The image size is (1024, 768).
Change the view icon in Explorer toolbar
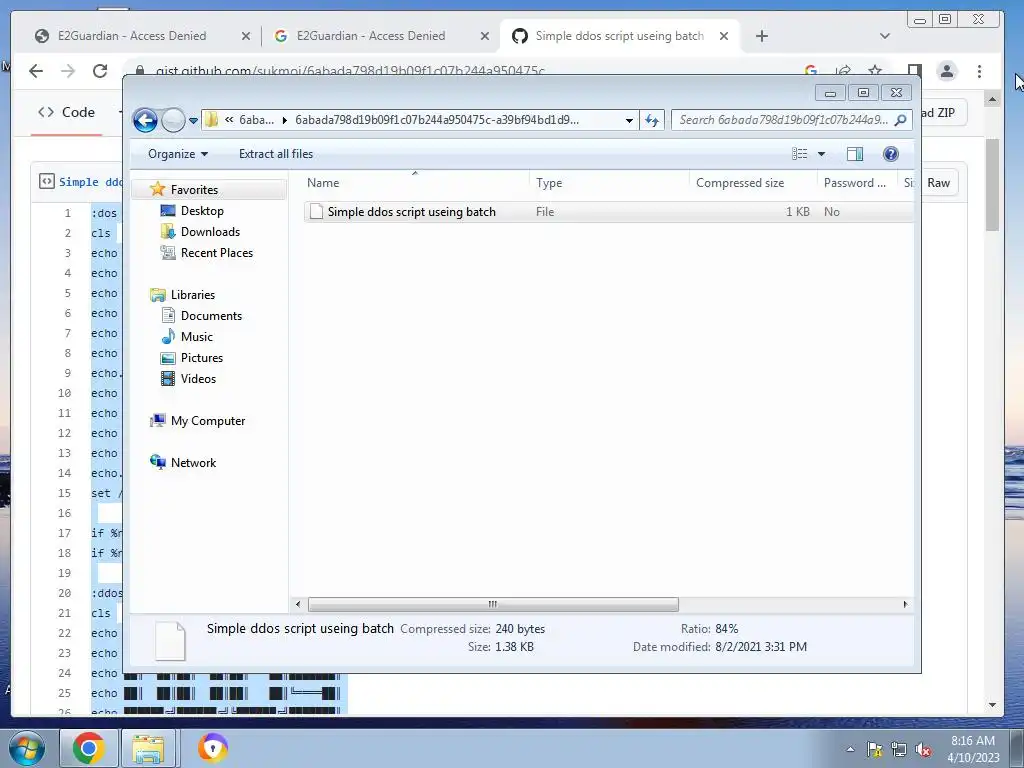799,154
